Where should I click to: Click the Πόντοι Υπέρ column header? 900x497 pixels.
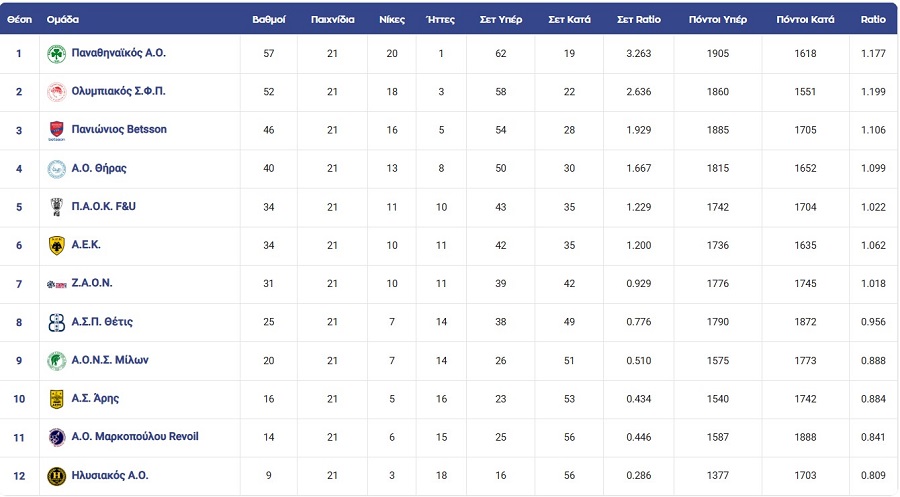pyautogui.click(x=718, y=19)
